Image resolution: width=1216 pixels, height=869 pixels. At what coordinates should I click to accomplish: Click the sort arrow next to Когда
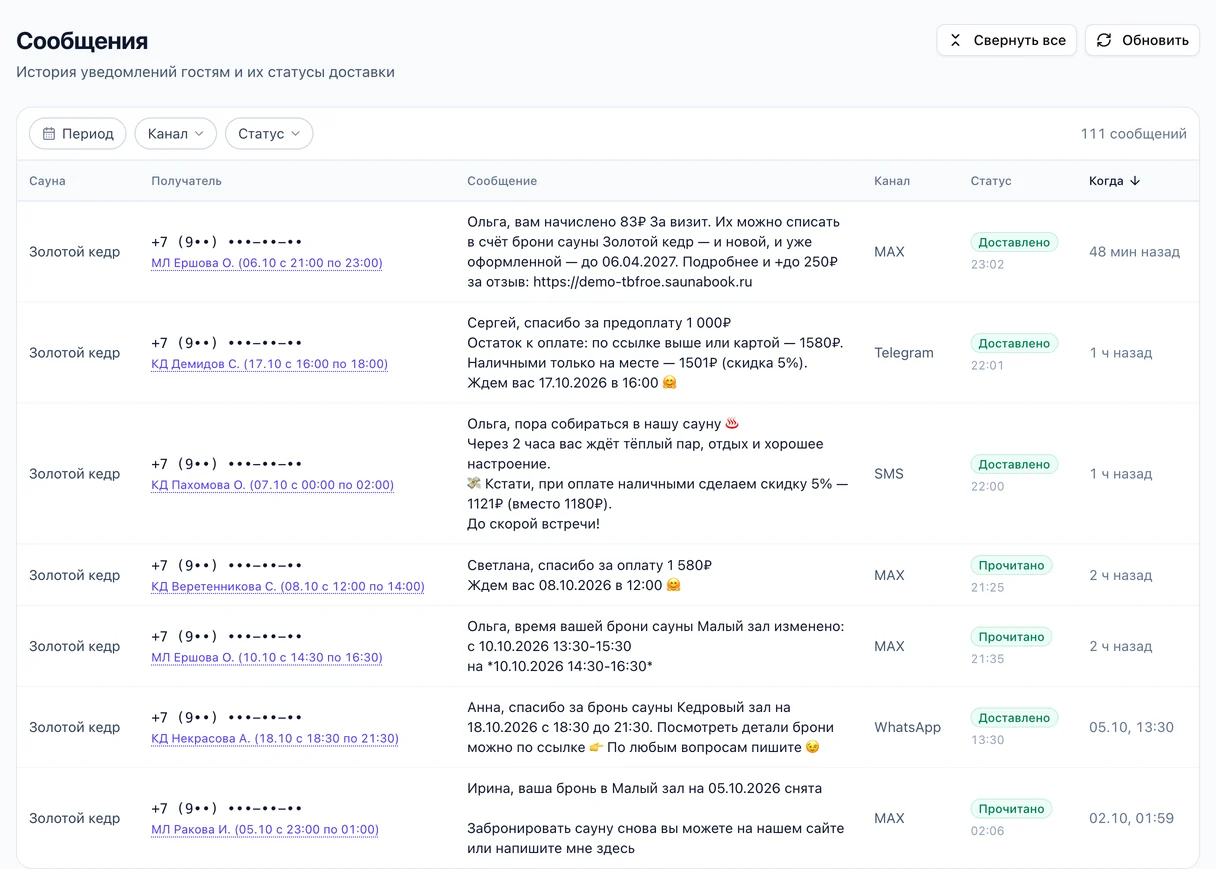1134,181
